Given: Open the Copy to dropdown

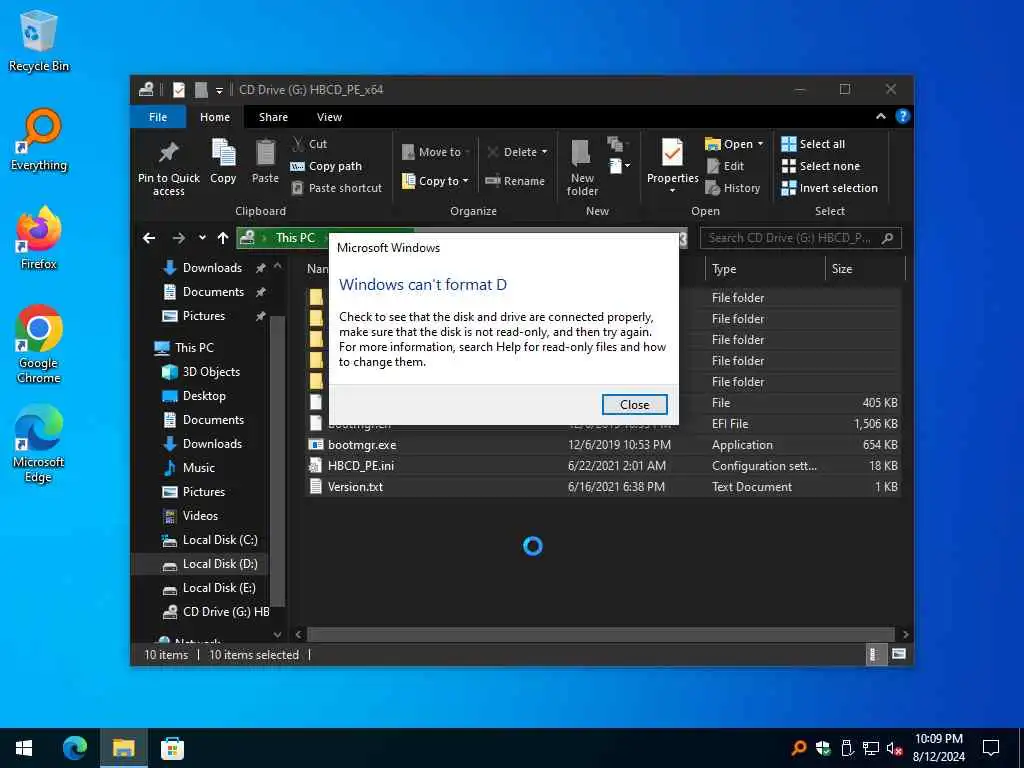Looking at the screenshot, I should click(x=436, y=181).
